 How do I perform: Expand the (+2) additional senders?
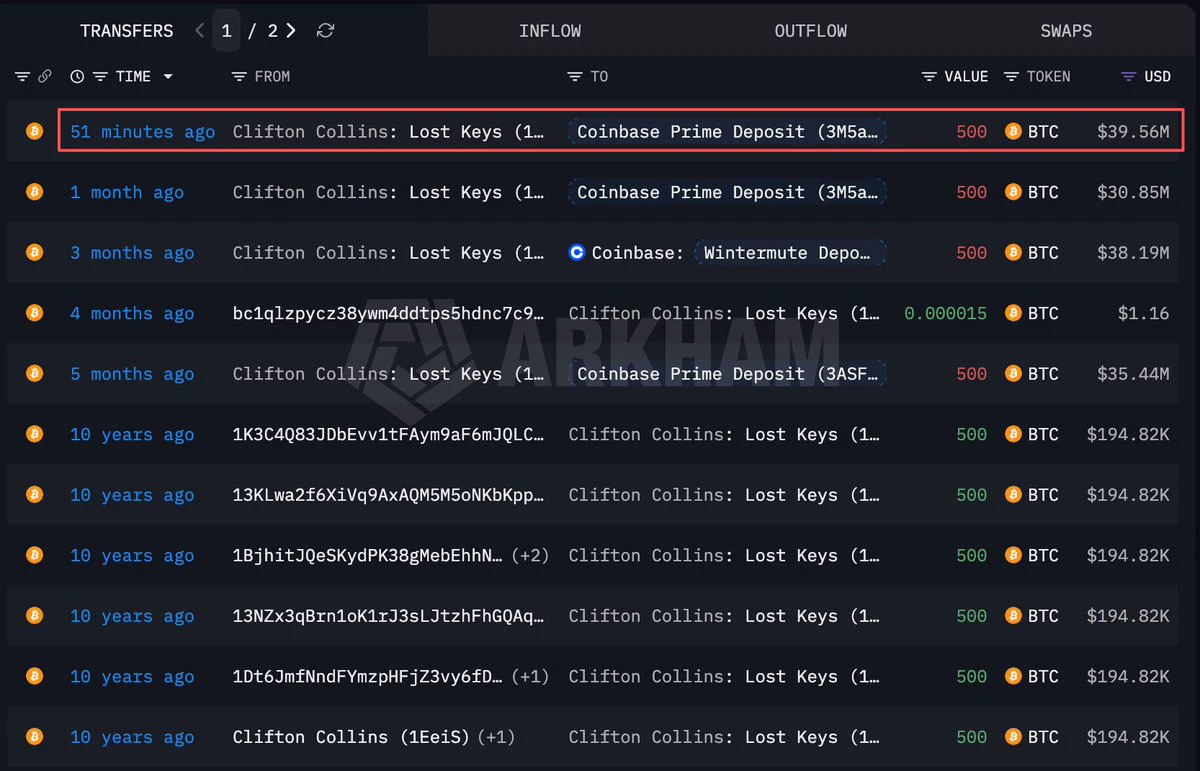[530, 555]
